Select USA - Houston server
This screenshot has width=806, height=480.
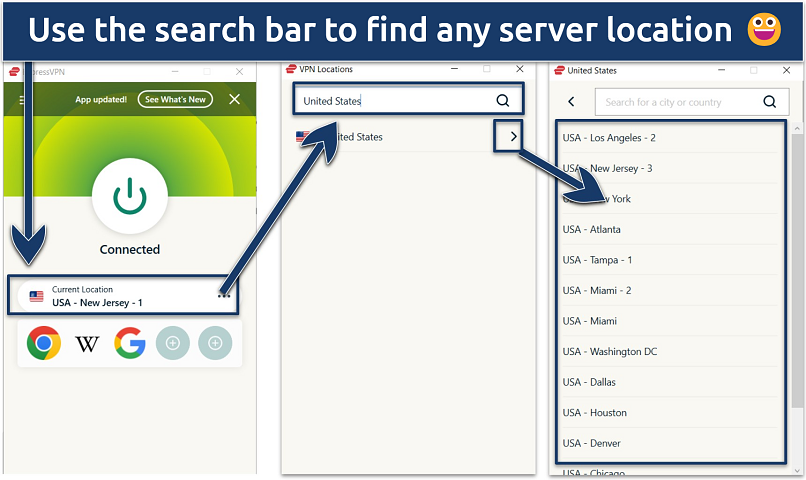(x=670, y=413)
